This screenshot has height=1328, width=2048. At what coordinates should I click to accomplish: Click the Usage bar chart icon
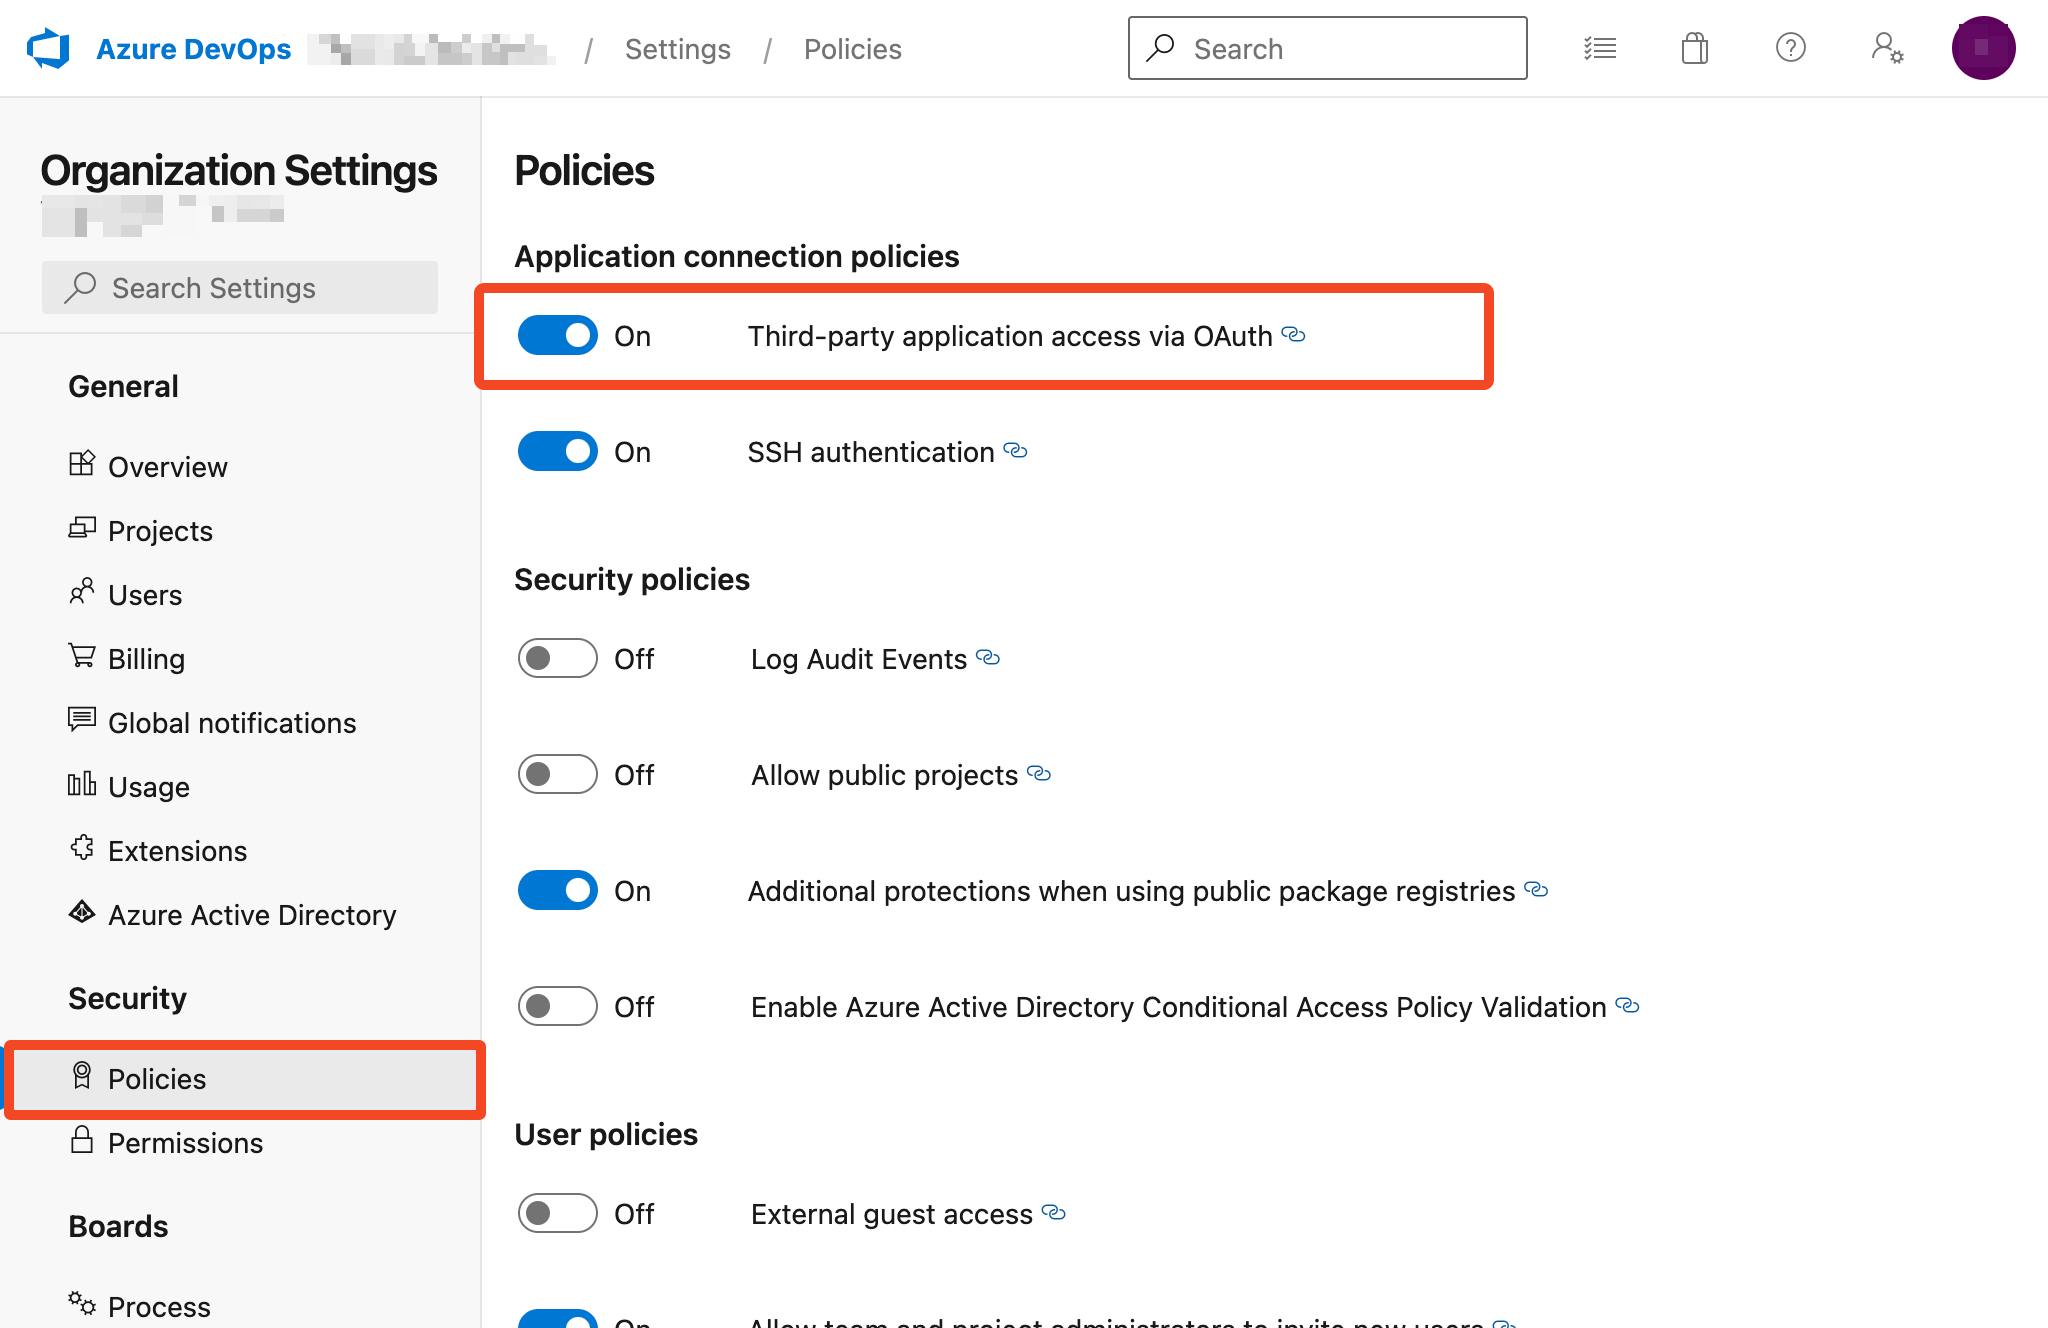tap(82, 784)
